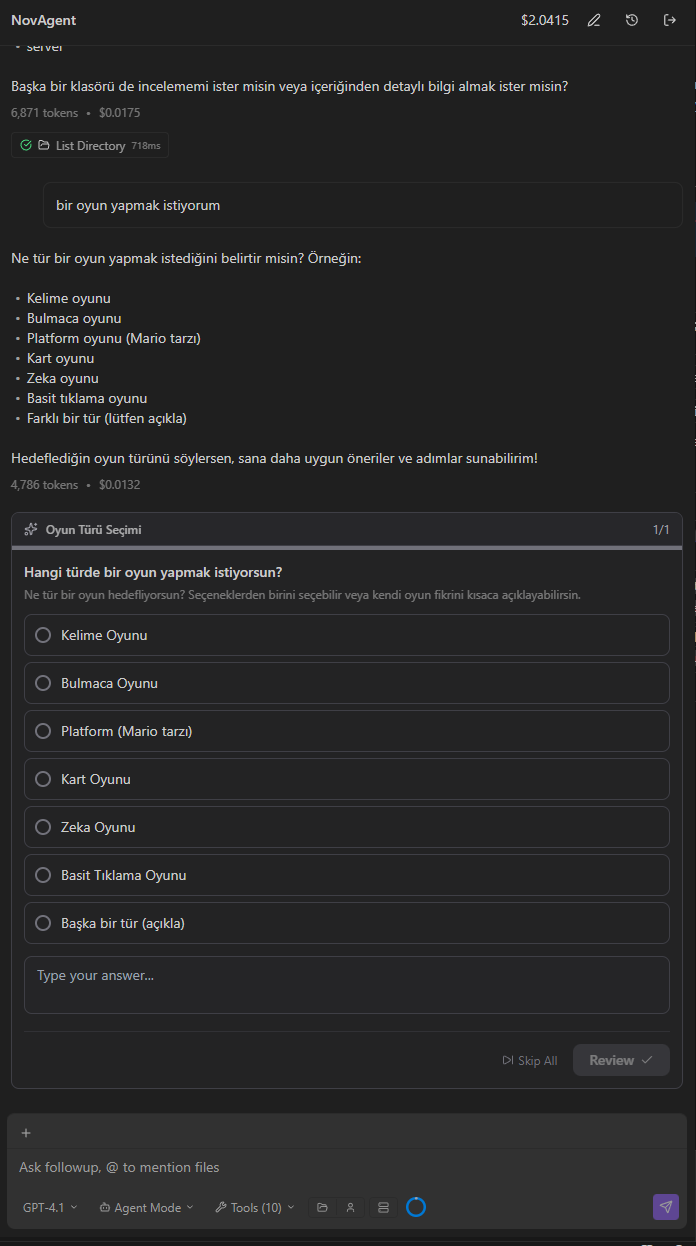Image resolution: width=696 pixels, height=1246 pixels.
Task: Expand the Agent Mode dropdown
Action: [x=147, y=1208]
